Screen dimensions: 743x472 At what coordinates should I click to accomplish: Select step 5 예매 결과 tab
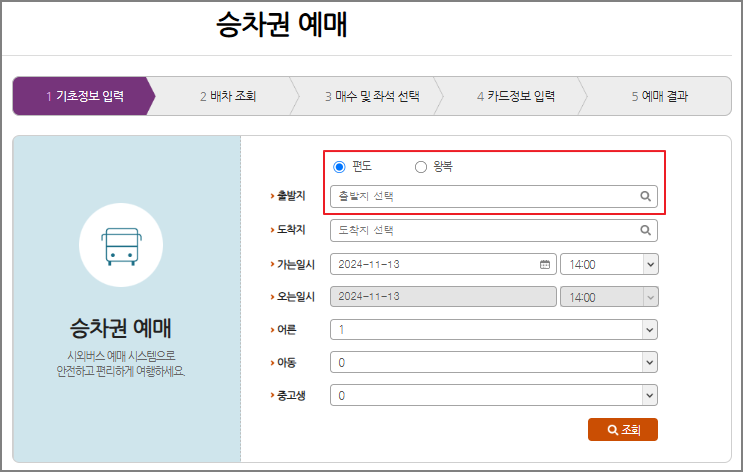tap(659, 96)
